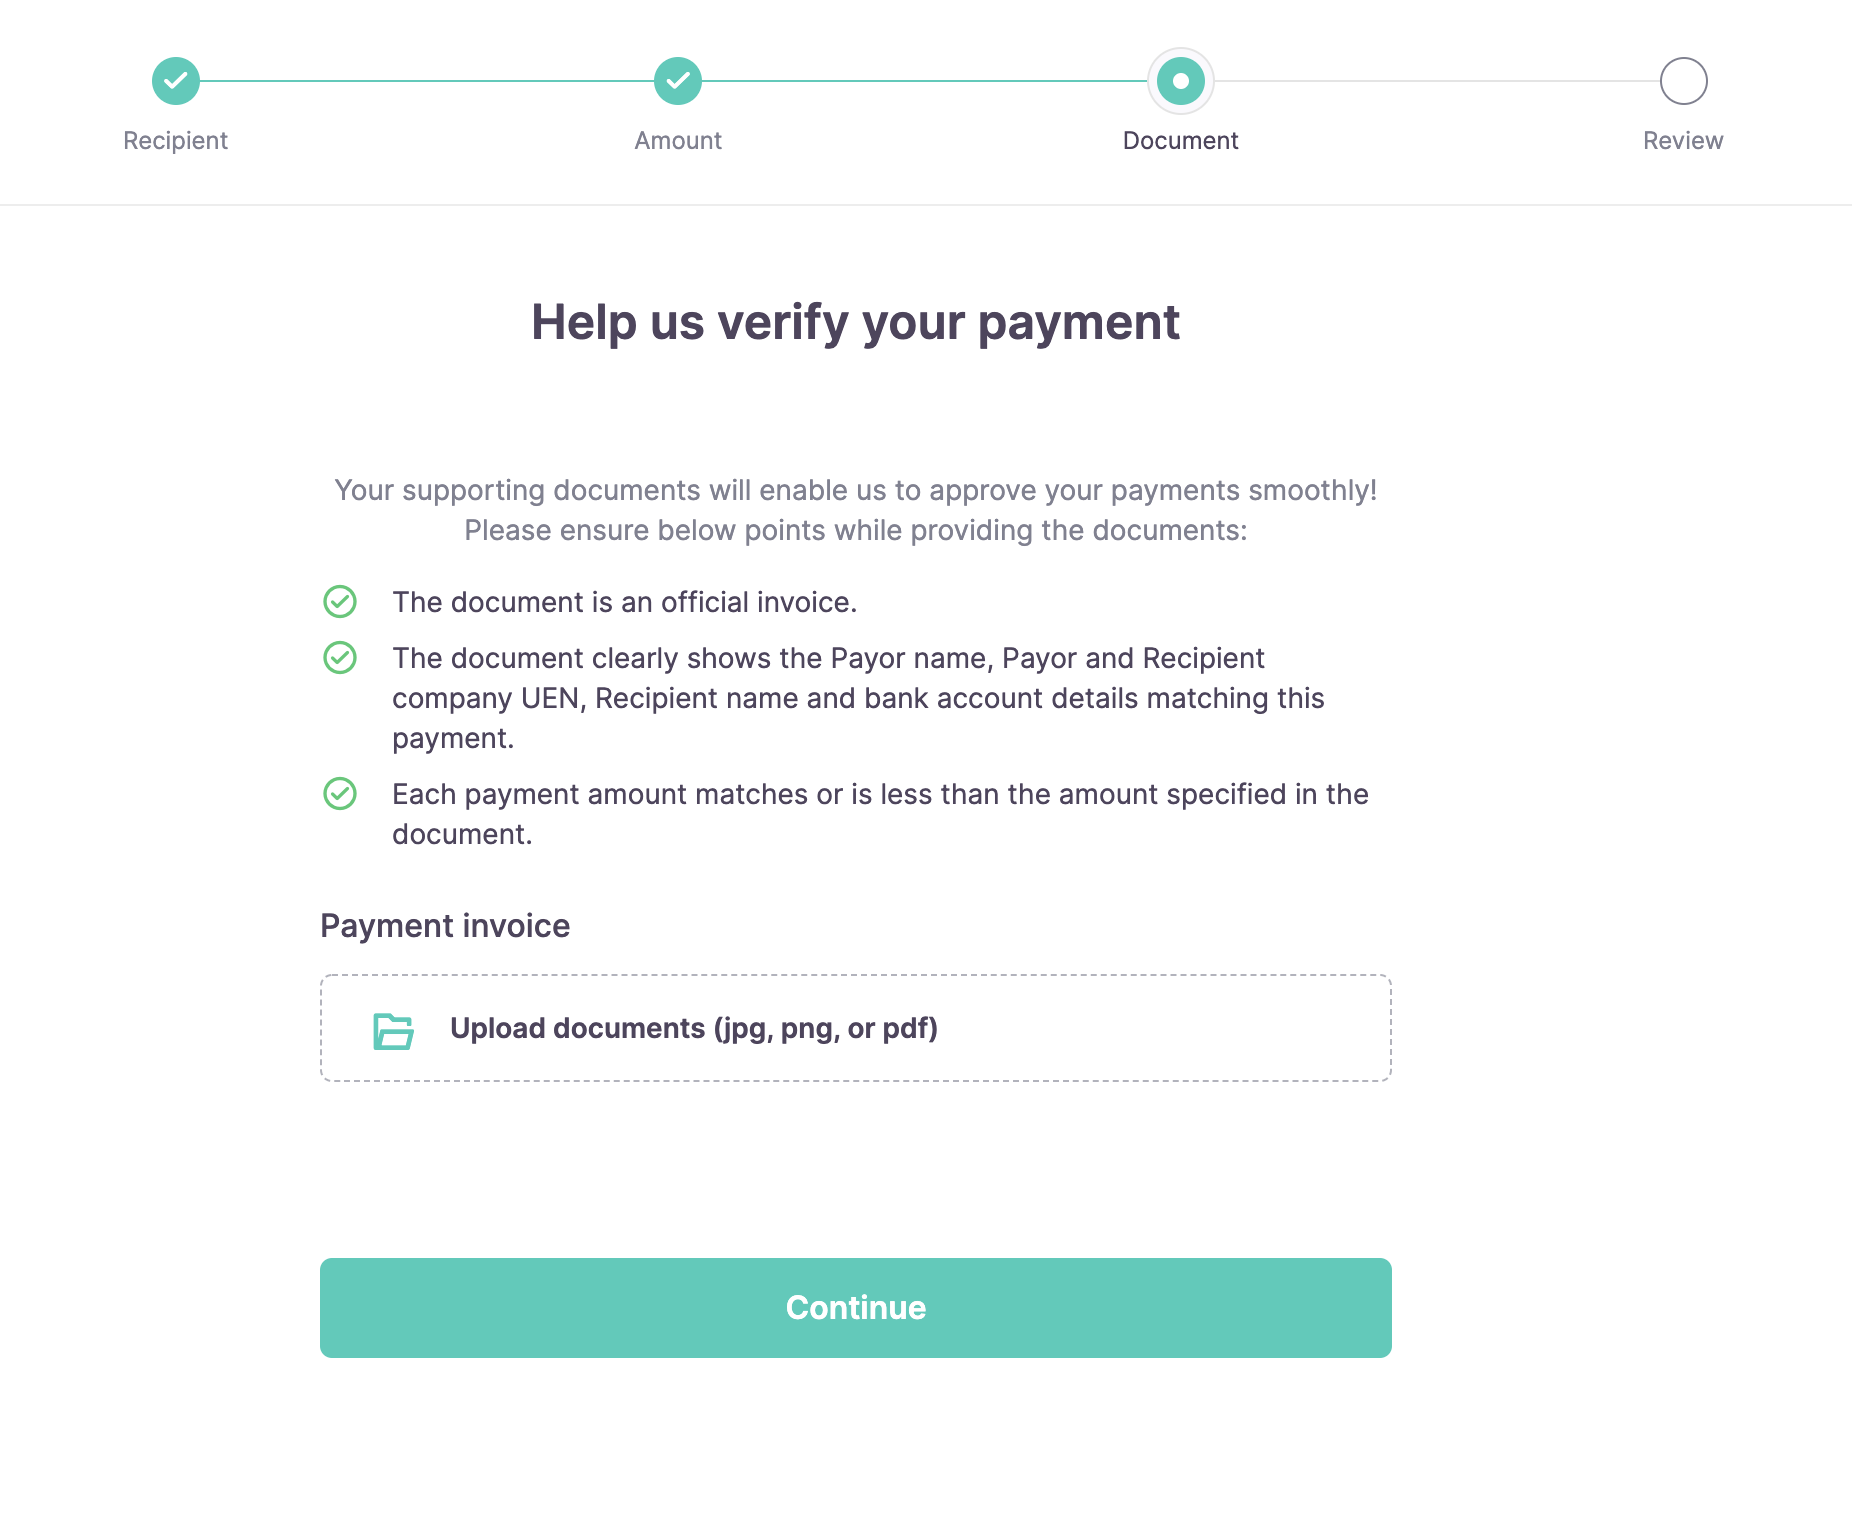The height and width of the screenshot is (1518, 1852).
Task: Jump to the Review step label
Action: click(1683, 141)
